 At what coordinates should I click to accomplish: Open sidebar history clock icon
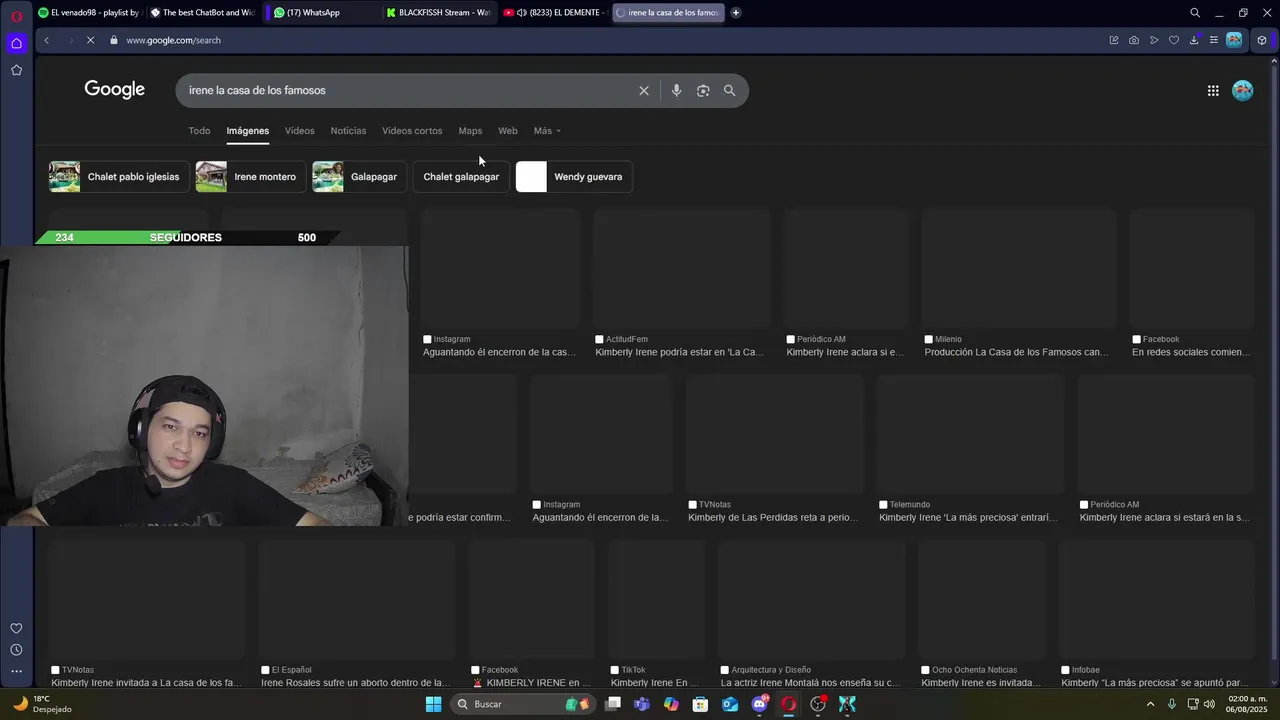16,650
